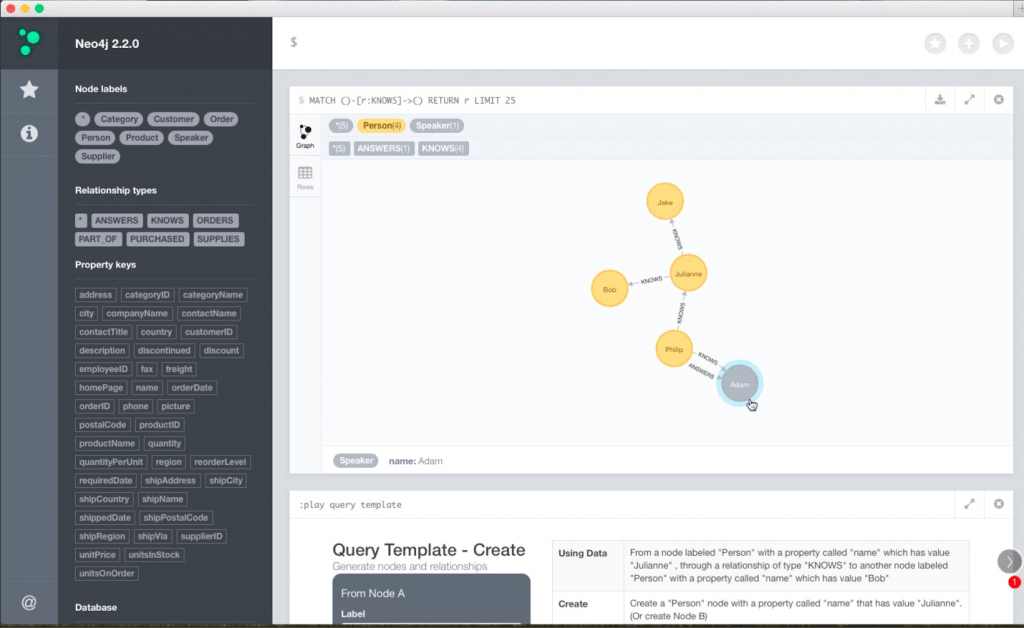Click the quantityPerUnit property key

pos(110,462)
